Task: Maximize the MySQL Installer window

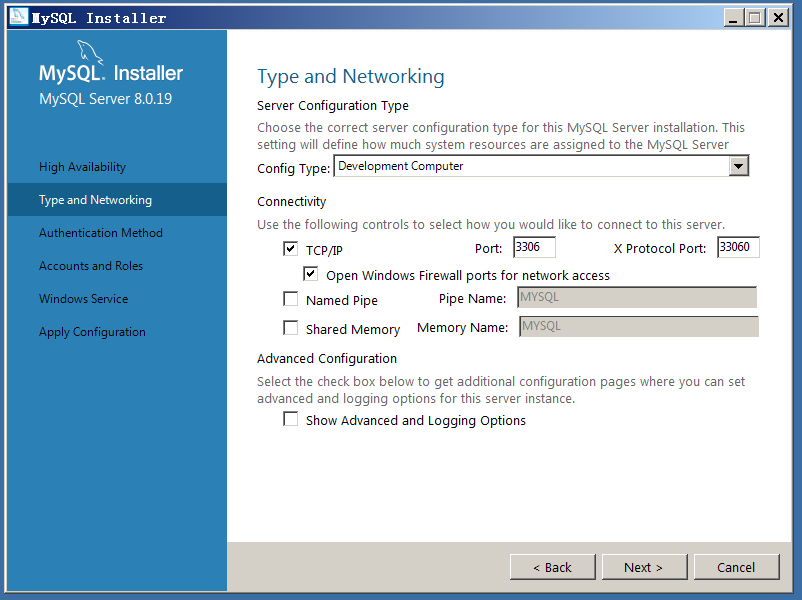Action: 755,18
